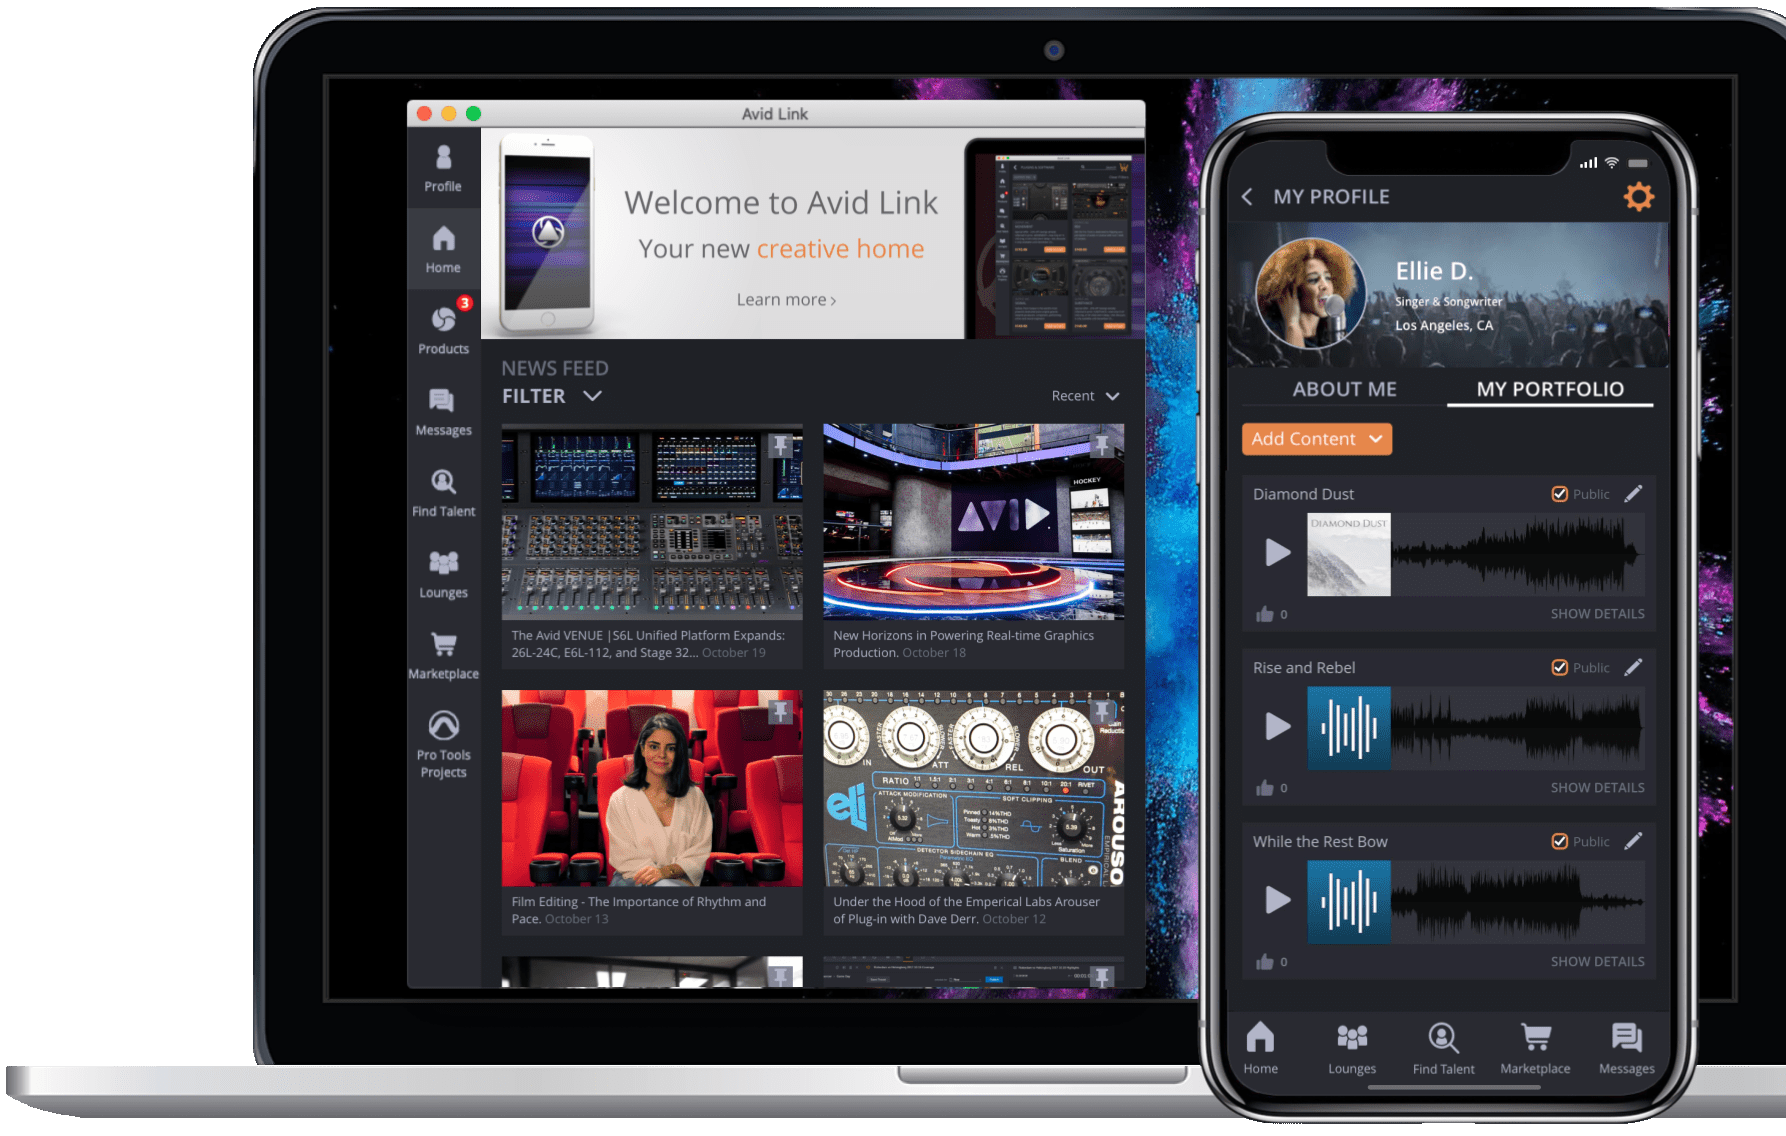1786x1136 pixels.
Task: Show details for Diamond Dust
Action: (1597, 614)
